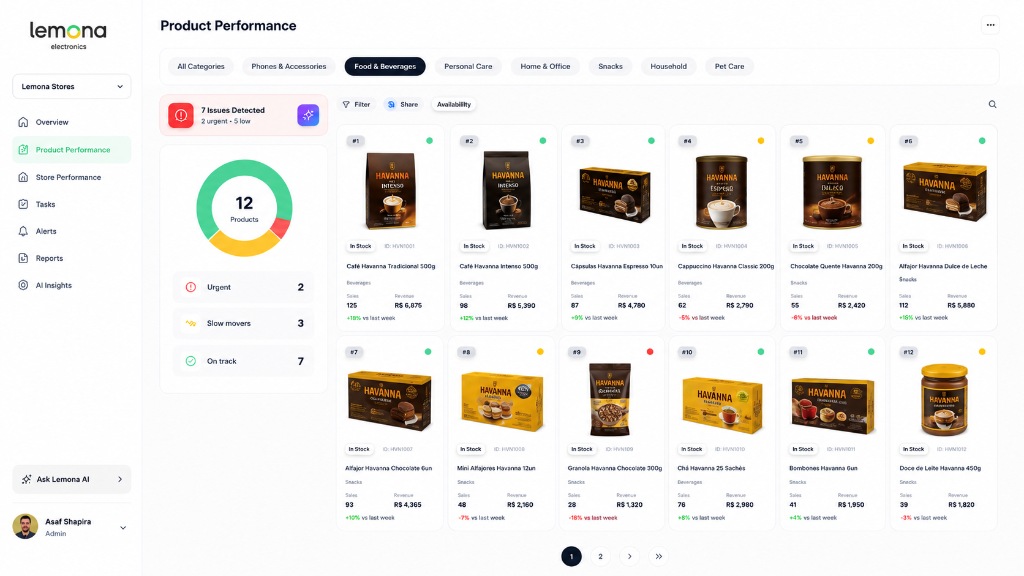The height and width of the screenshot is (576, 1024).
Task: Click Alfajor Havanna Chocolate 6un title
Action: 389,468
